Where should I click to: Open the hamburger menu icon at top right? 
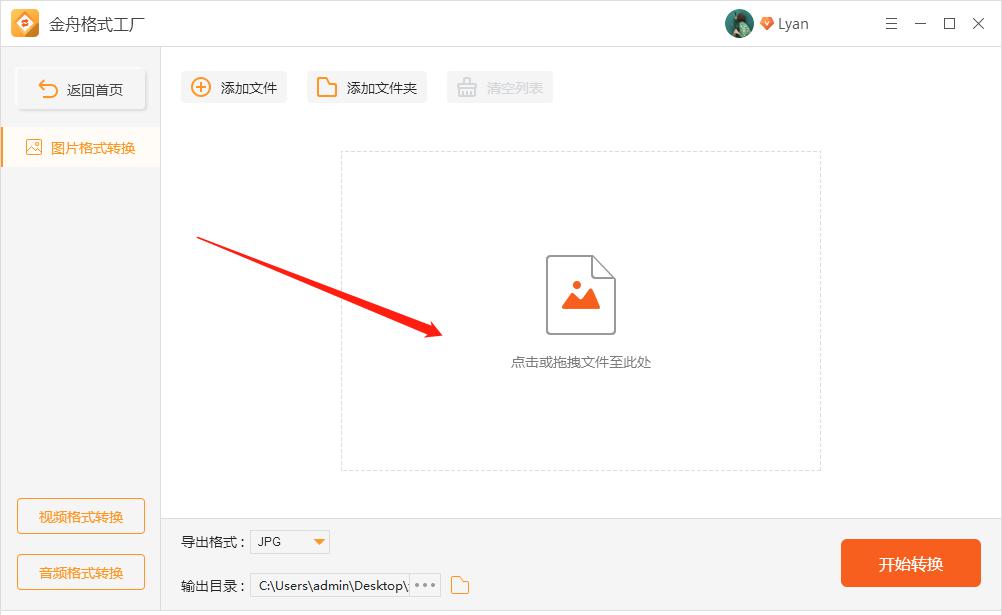pyautogui.click(x=891, y=23)
